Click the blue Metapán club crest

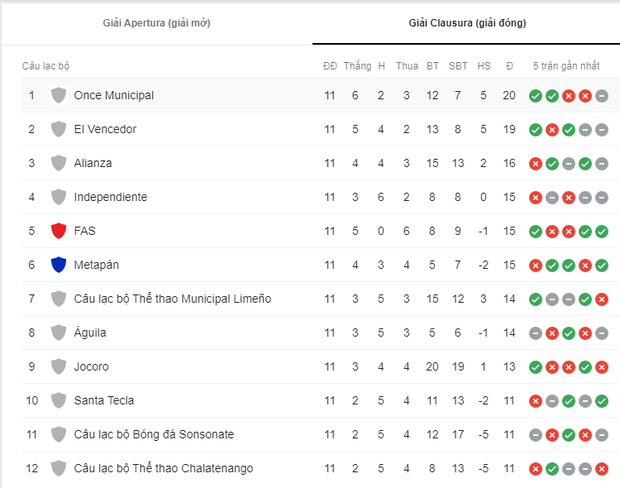[58, 265]
